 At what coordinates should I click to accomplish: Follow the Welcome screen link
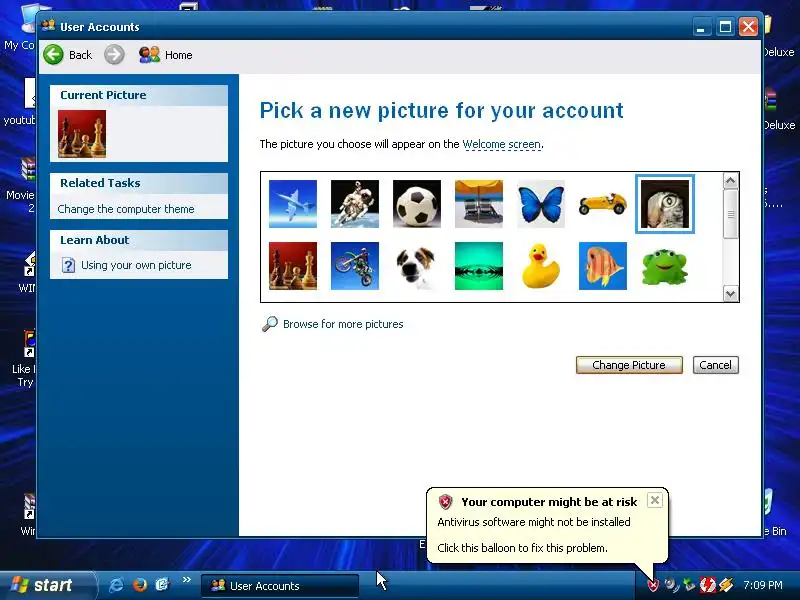point(502,144)
